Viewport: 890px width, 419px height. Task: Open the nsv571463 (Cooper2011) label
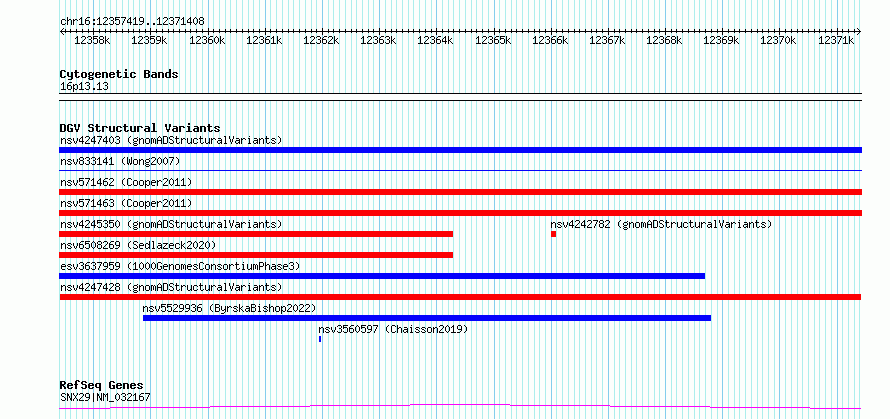126,203
